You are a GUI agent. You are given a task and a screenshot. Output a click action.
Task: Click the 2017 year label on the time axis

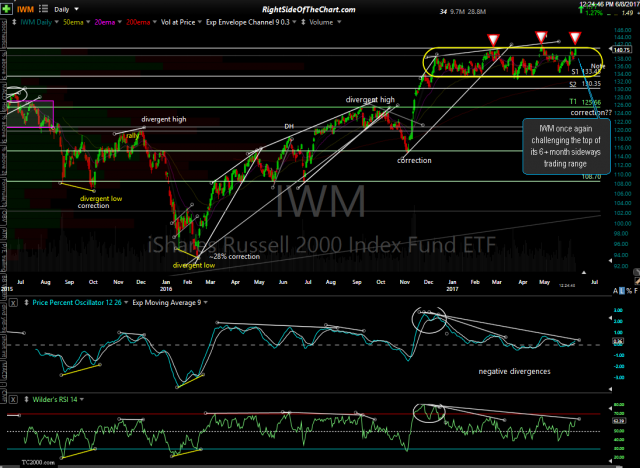pyautogui.click(x=452, y=289)
